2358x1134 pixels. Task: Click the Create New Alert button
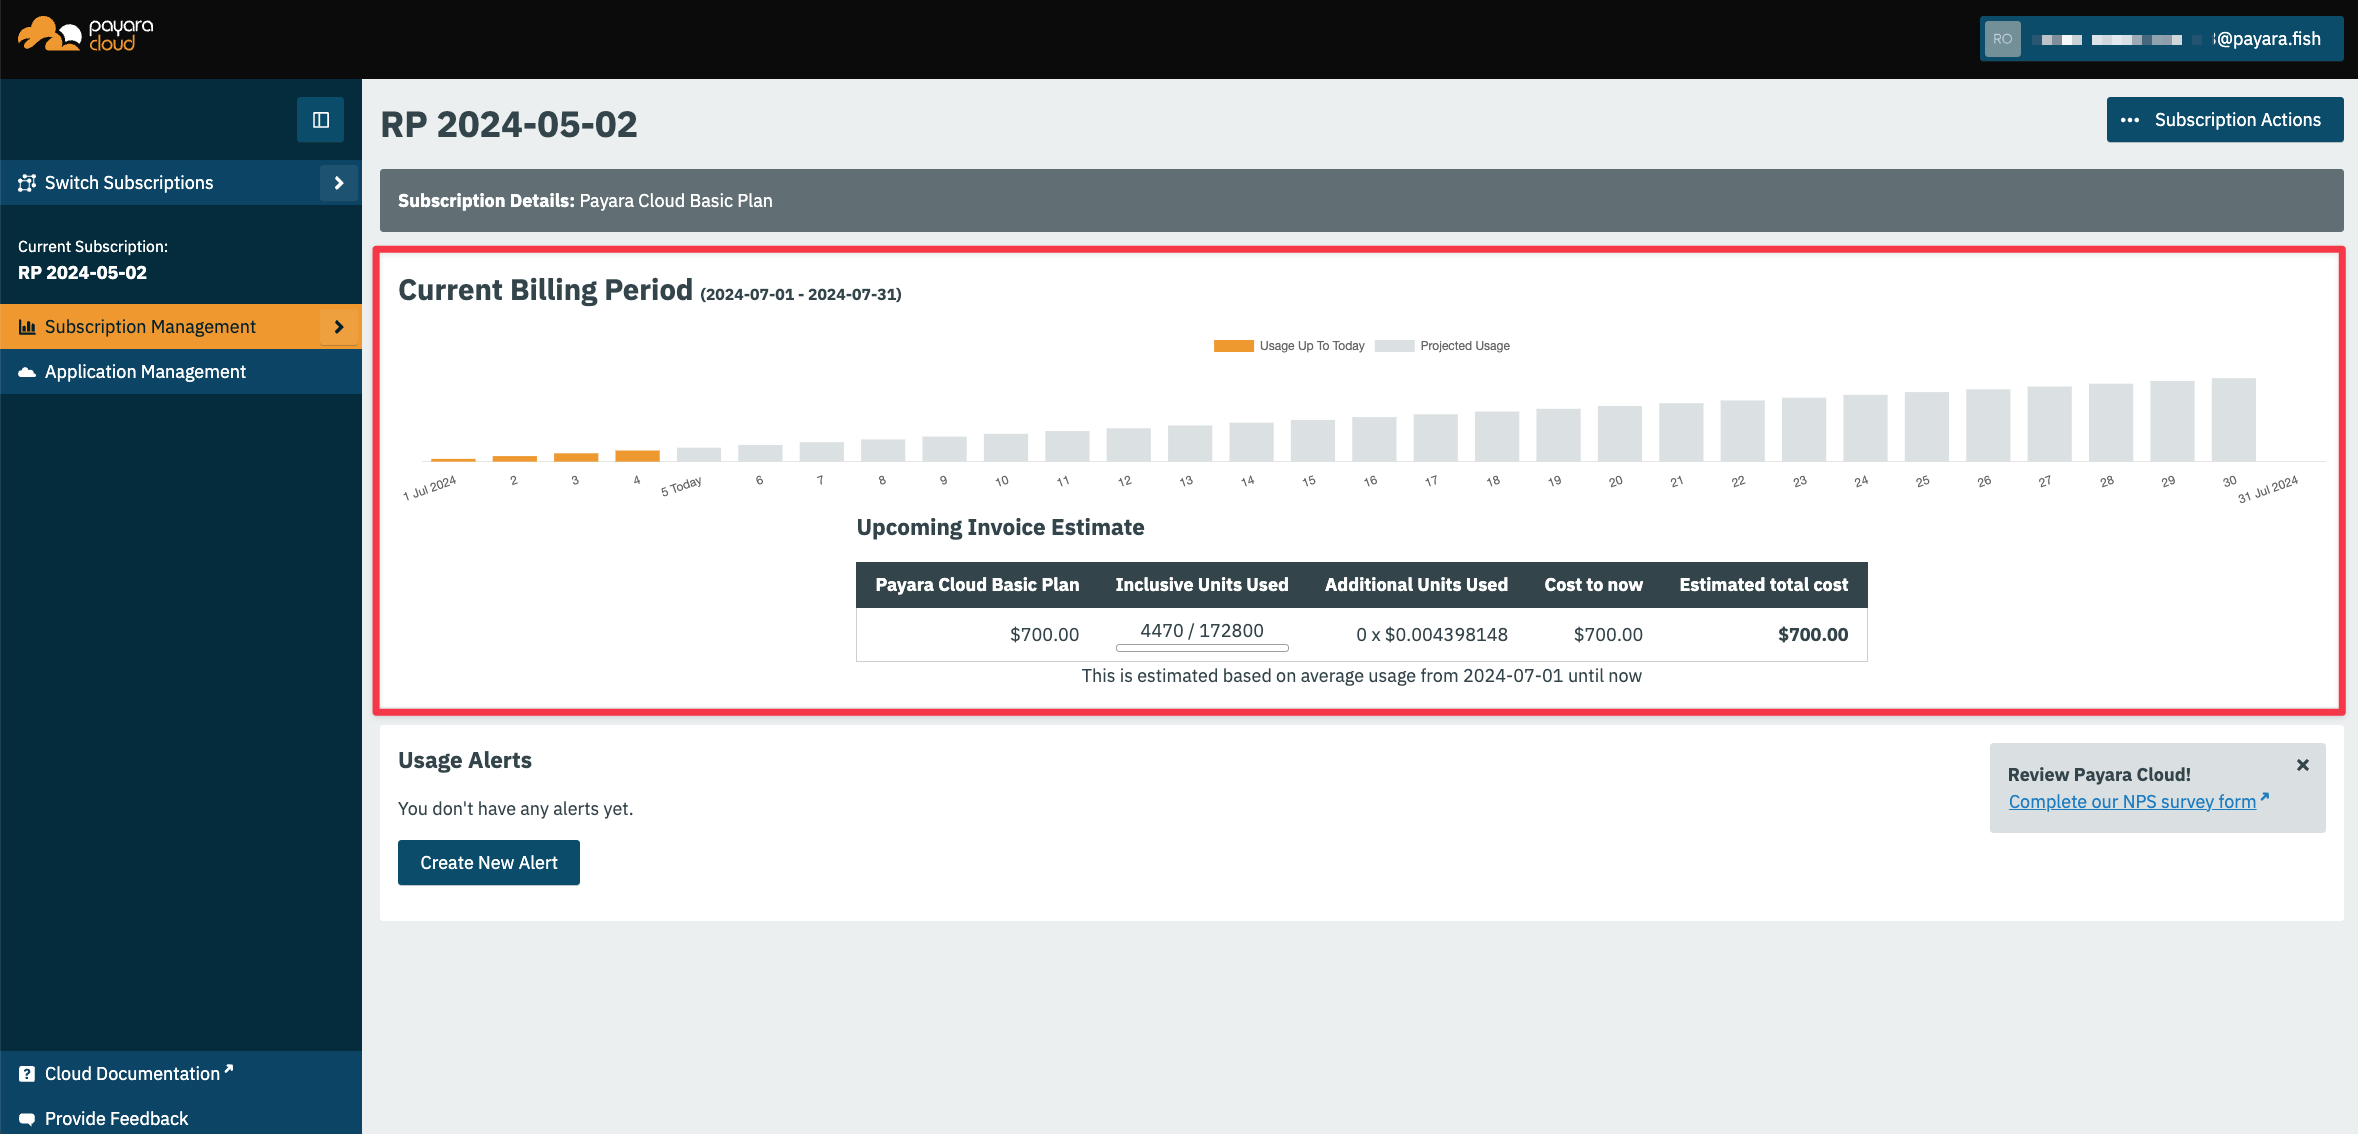[488, 863]
